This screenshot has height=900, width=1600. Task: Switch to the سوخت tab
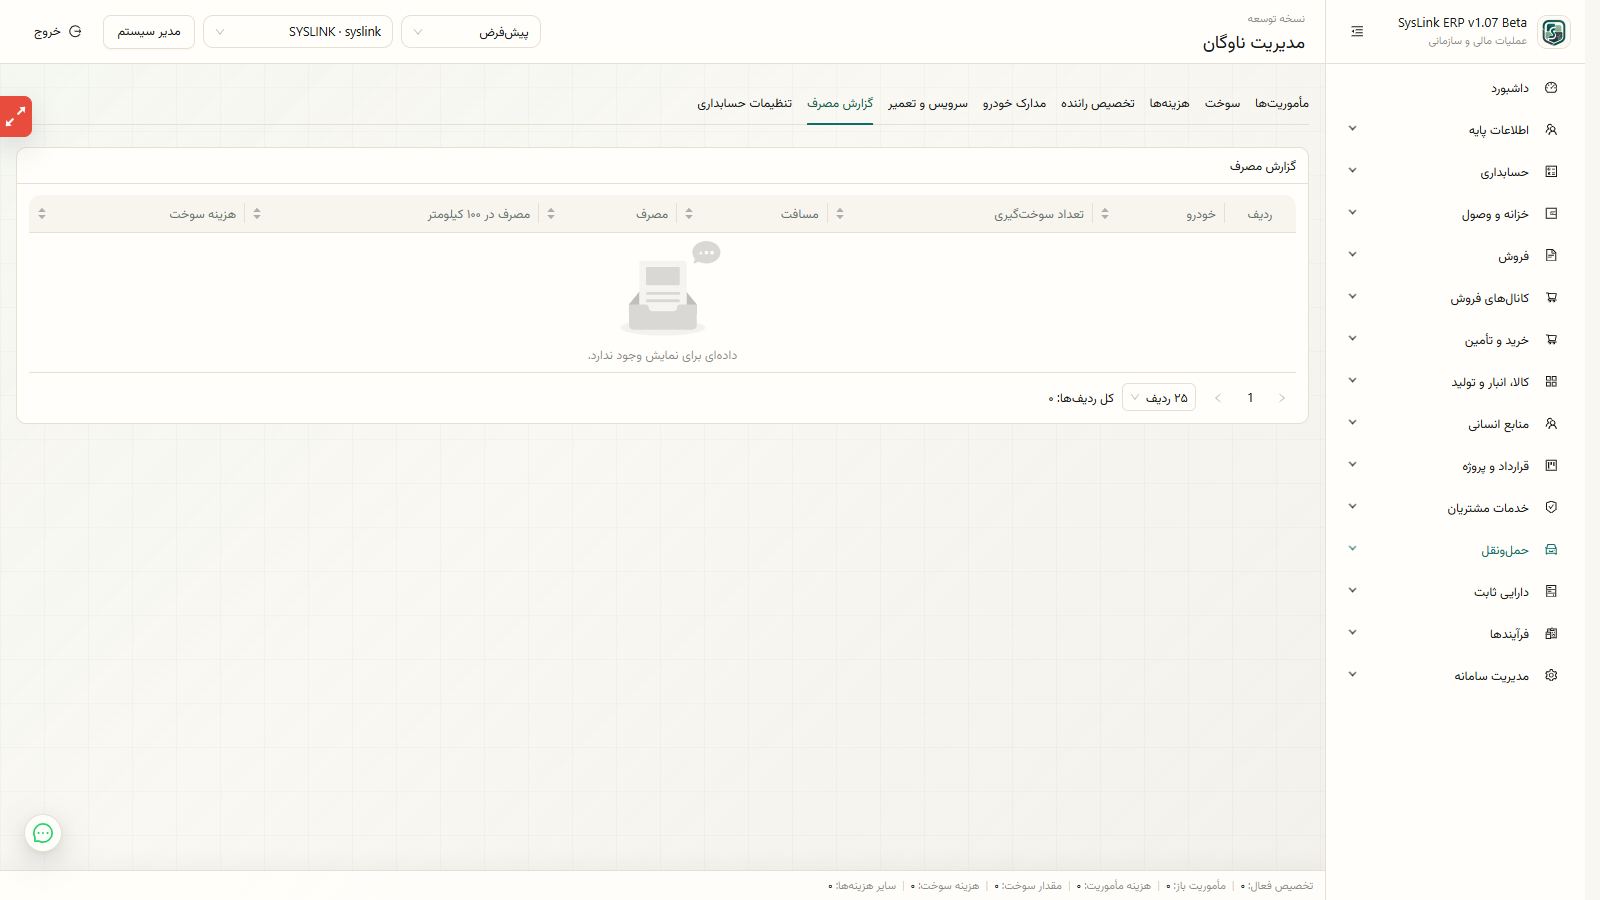(x=1222, y=103)
